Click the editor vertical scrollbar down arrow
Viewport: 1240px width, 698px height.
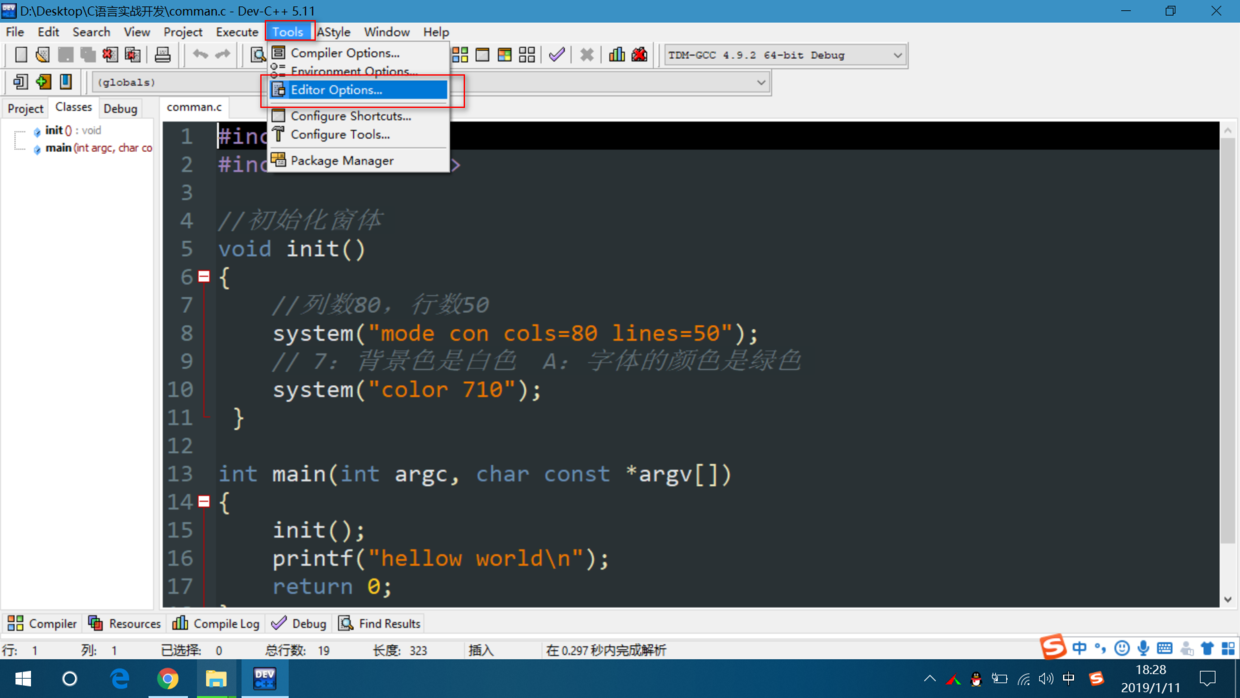(x=1228, y=599)
